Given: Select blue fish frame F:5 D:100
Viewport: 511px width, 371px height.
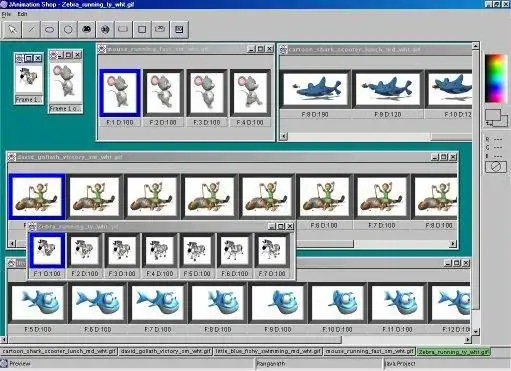Looking at the screenshot, I should 38,303.
